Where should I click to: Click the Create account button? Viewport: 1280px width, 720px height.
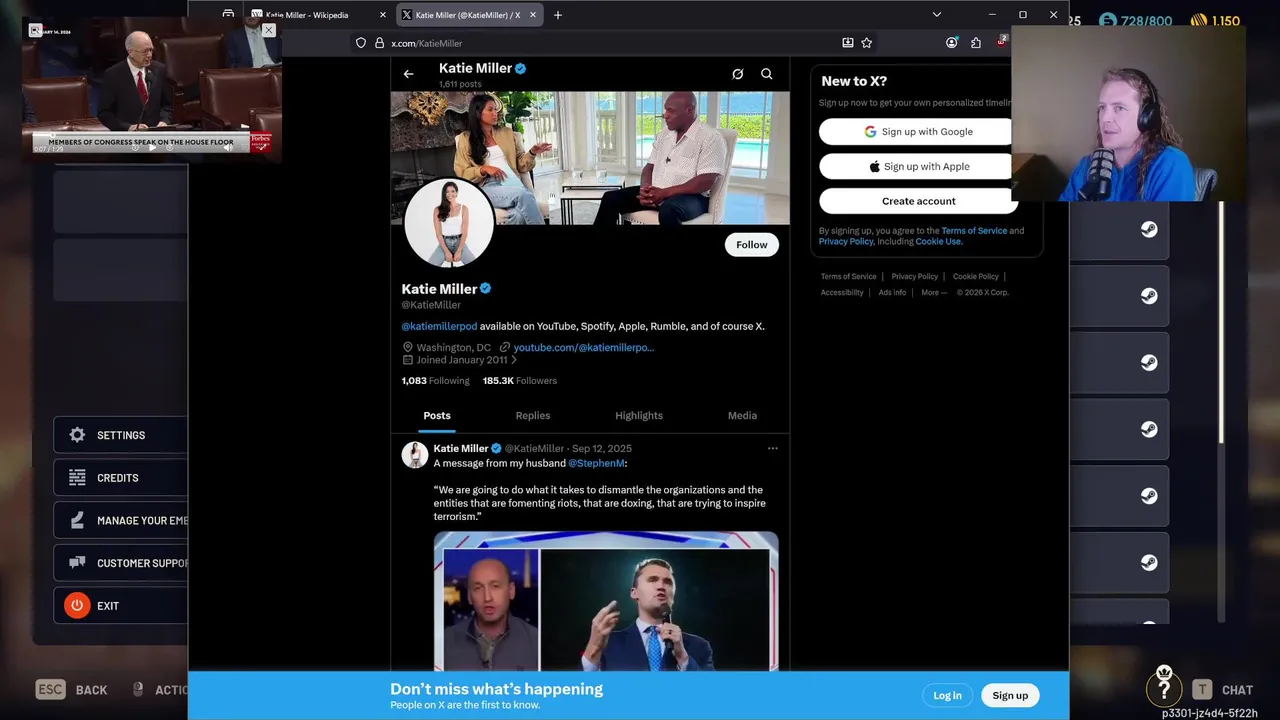tap(917, 201)
